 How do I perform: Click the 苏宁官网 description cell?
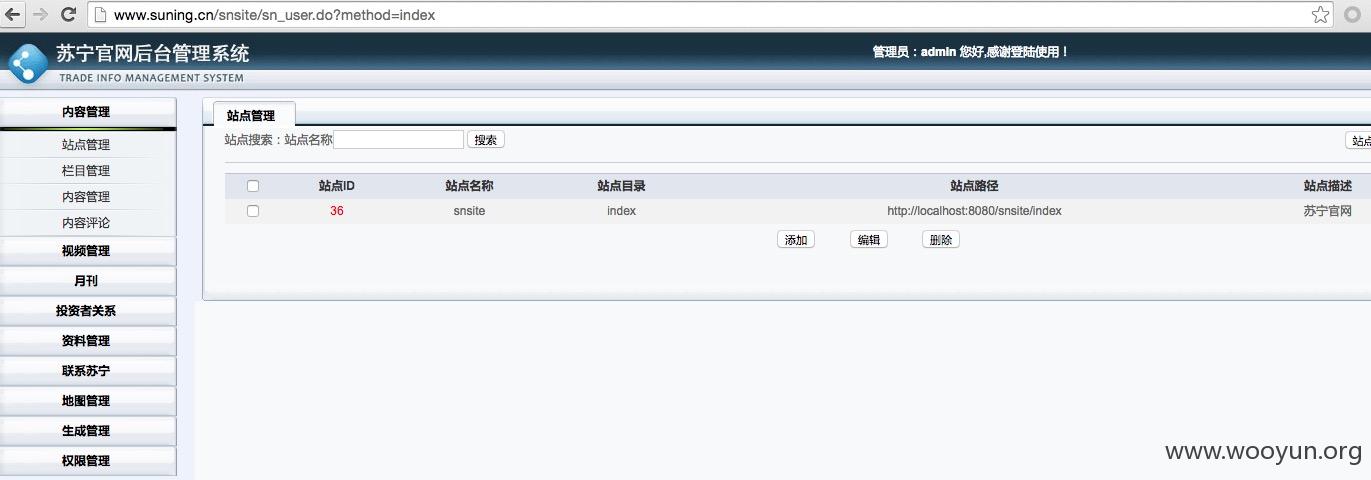tap(1327, 211)
